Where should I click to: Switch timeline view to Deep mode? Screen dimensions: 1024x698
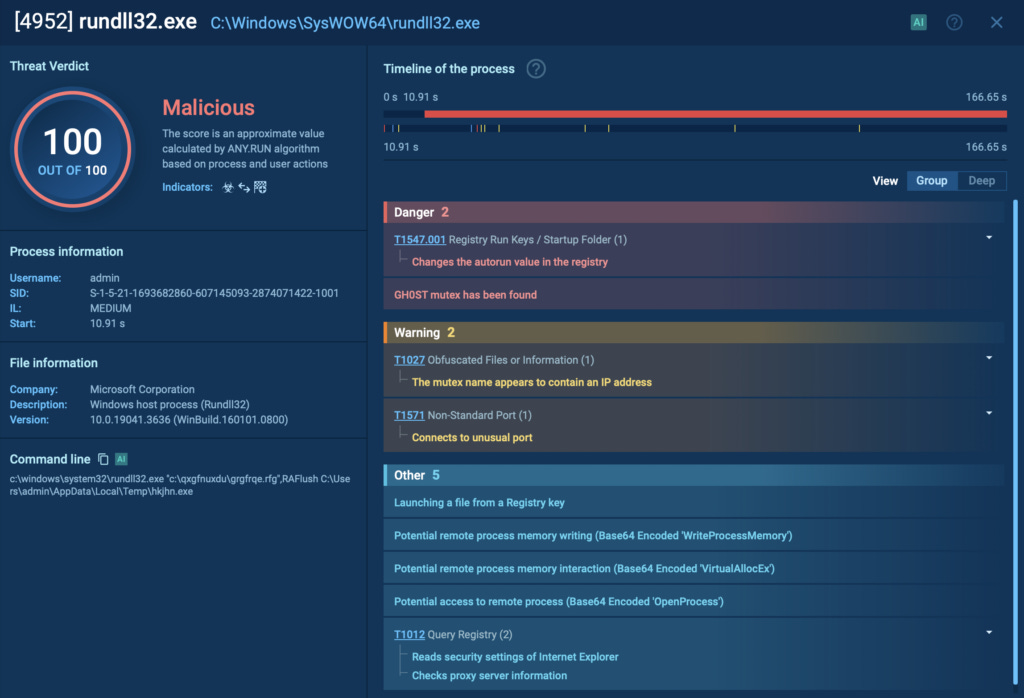(981, 180)
